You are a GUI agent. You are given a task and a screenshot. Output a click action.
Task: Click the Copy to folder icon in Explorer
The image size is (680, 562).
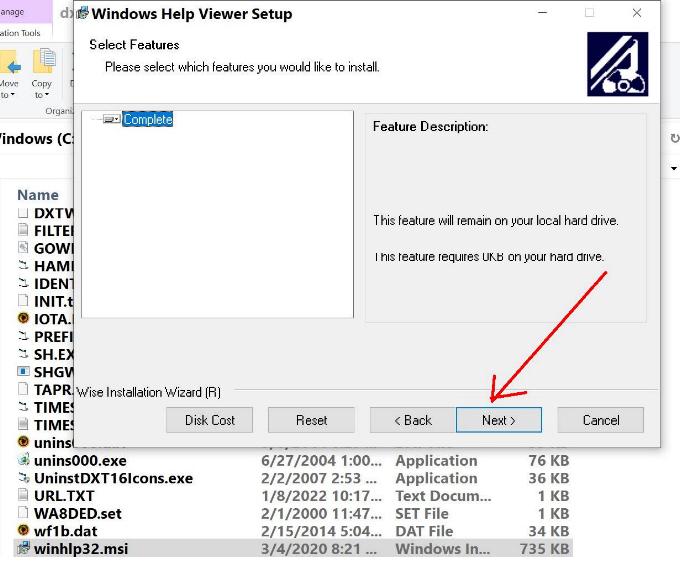44,61
